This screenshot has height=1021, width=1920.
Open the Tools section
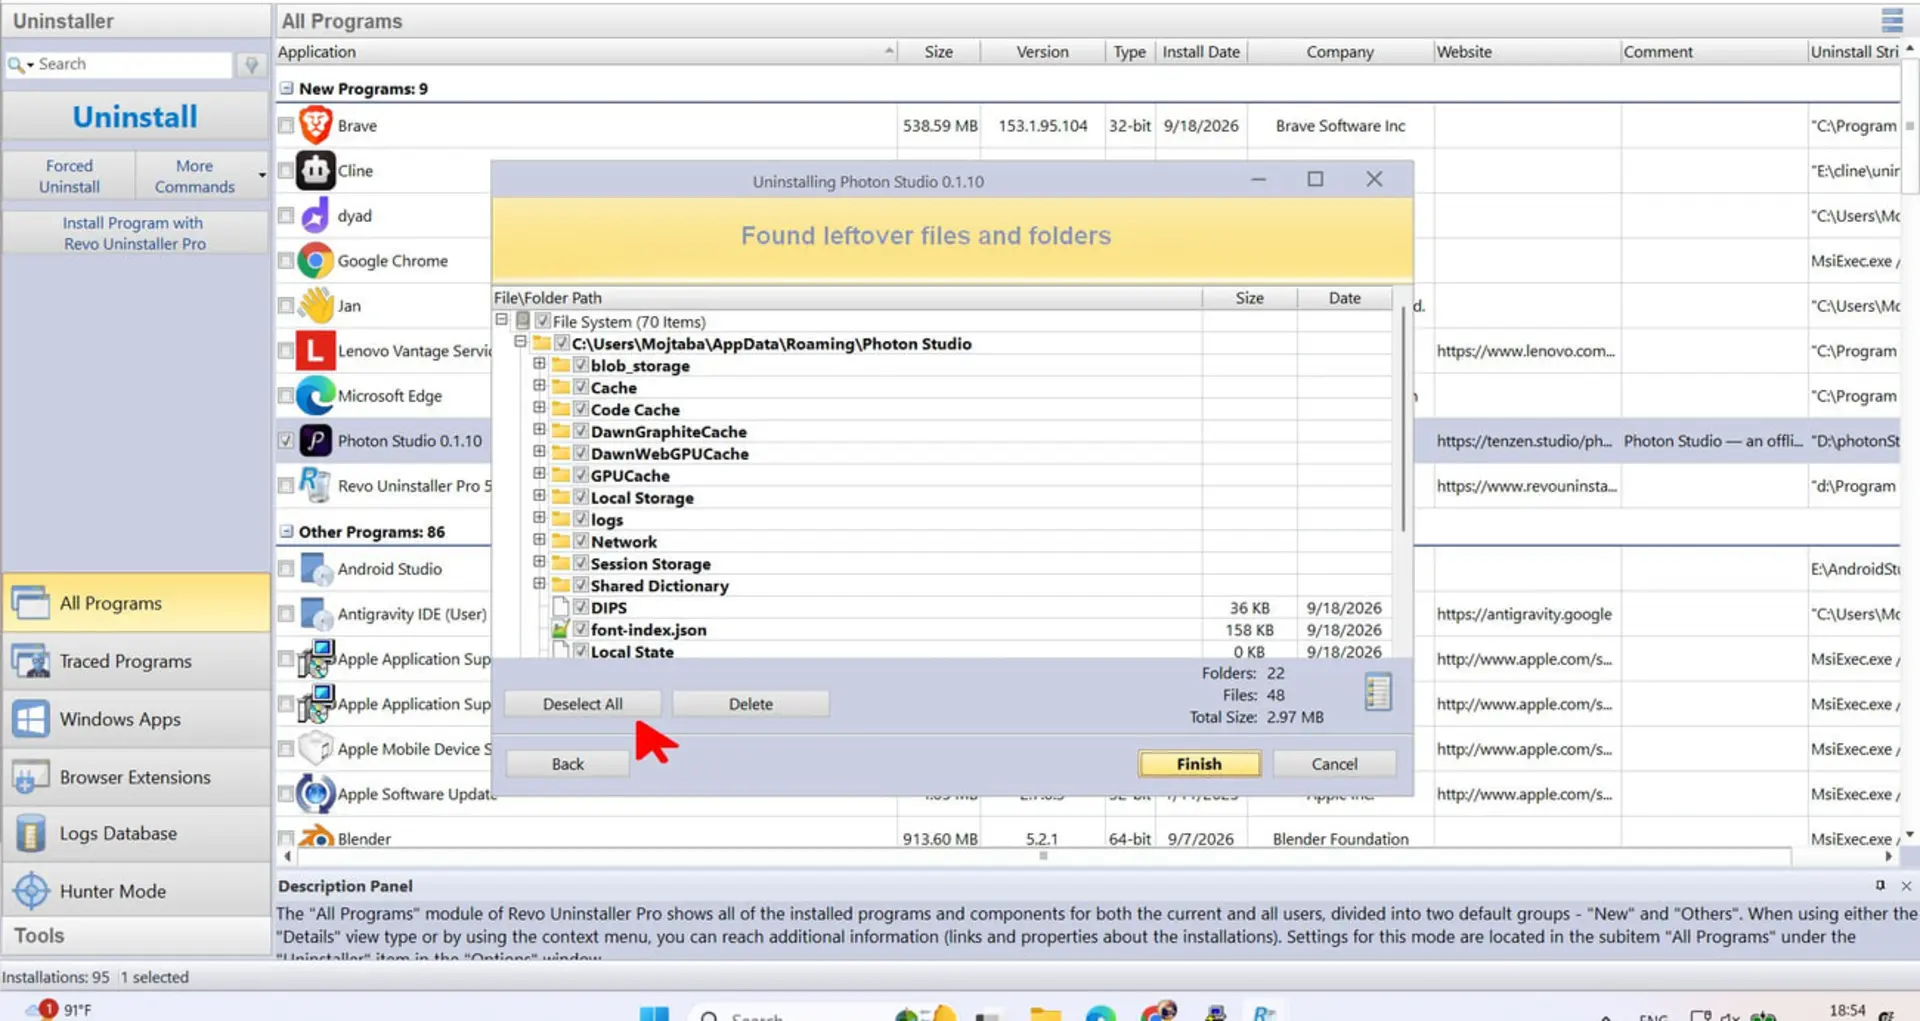pos(136,936)
